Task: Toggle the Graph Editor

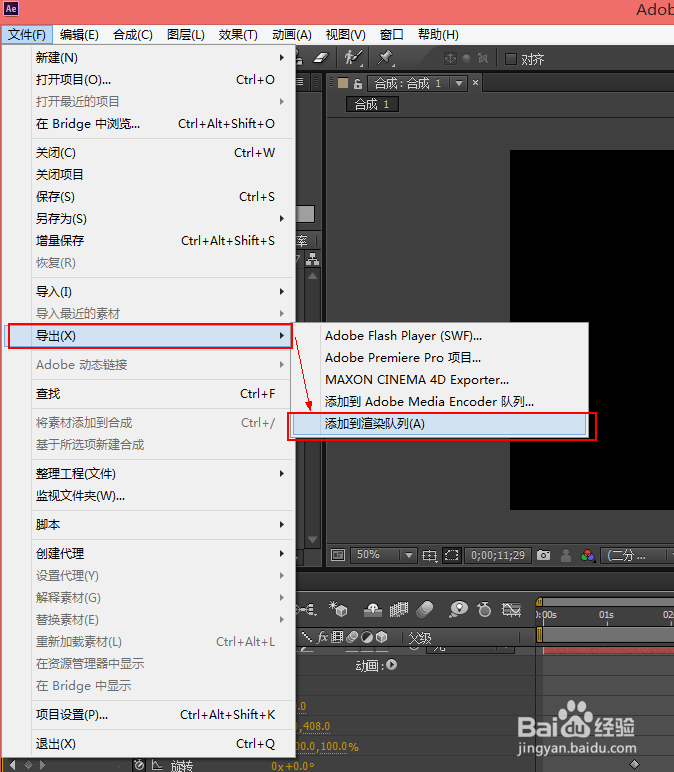Action: click(x=511, y=610)
